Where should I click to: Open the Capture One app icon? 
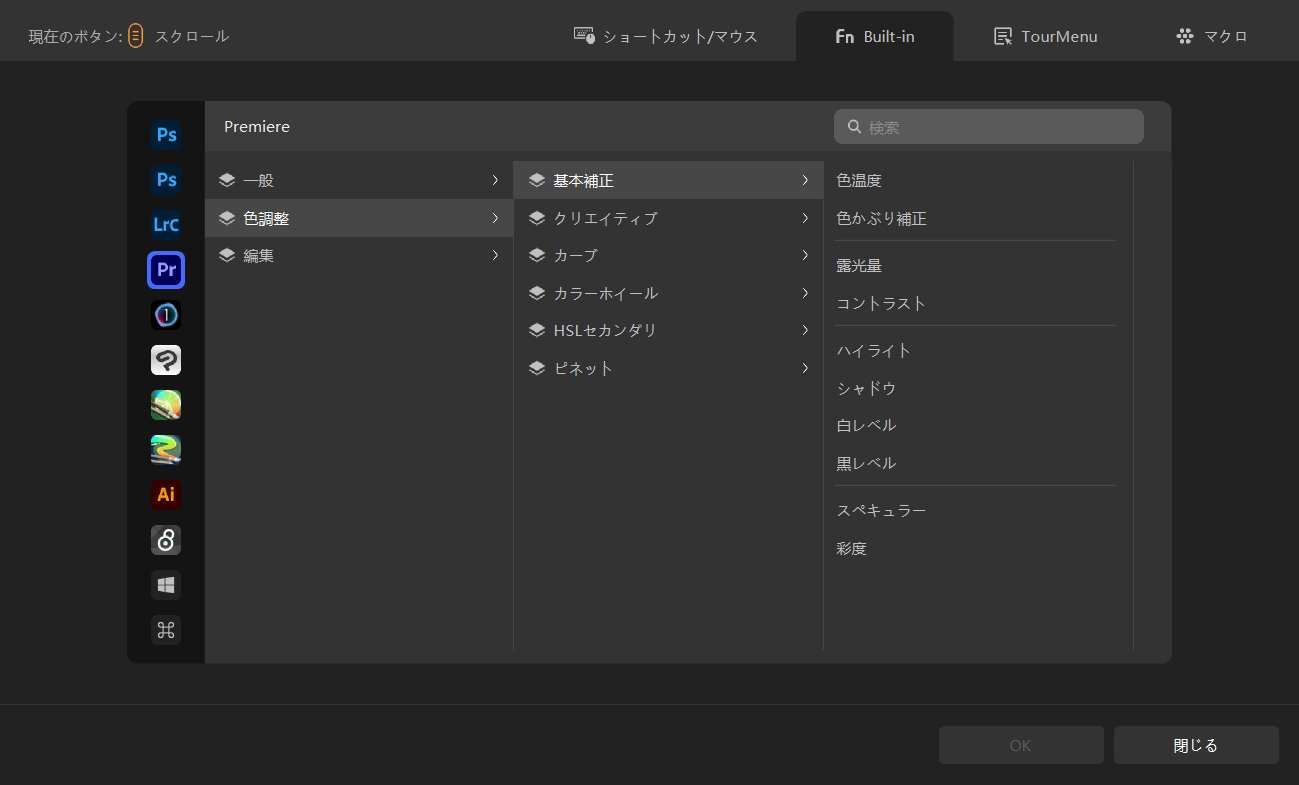pyautogui.click(x=166, y=315)
